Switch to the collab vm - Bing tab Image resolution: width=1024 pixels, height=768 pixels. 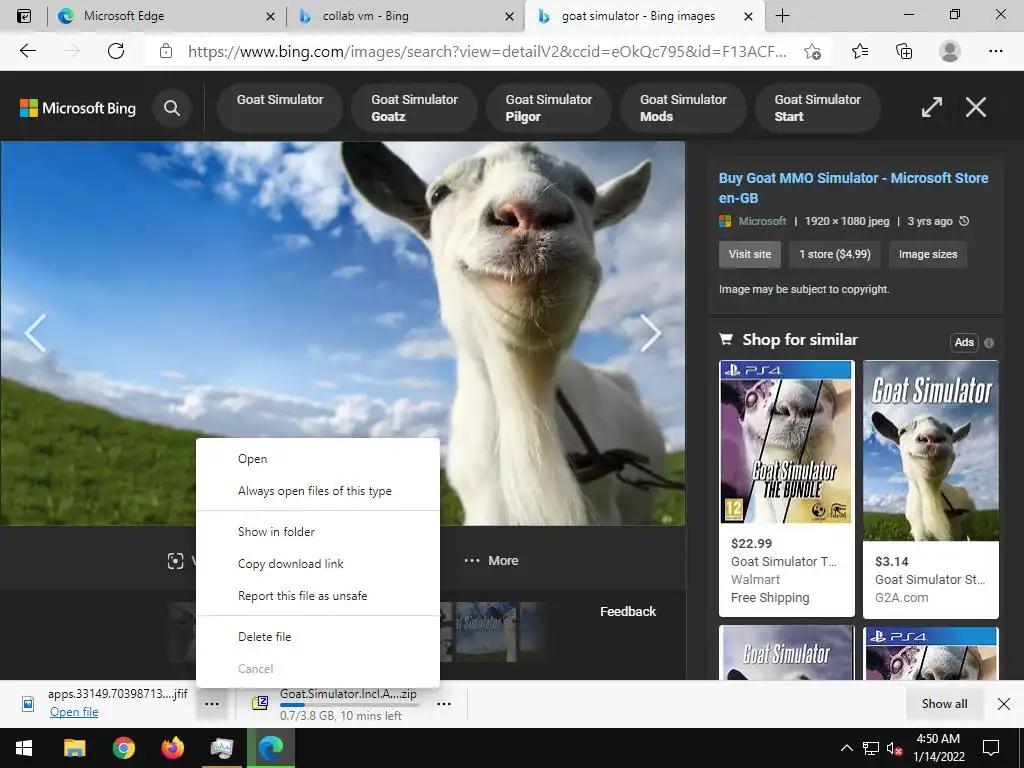[x=405, y=16]
